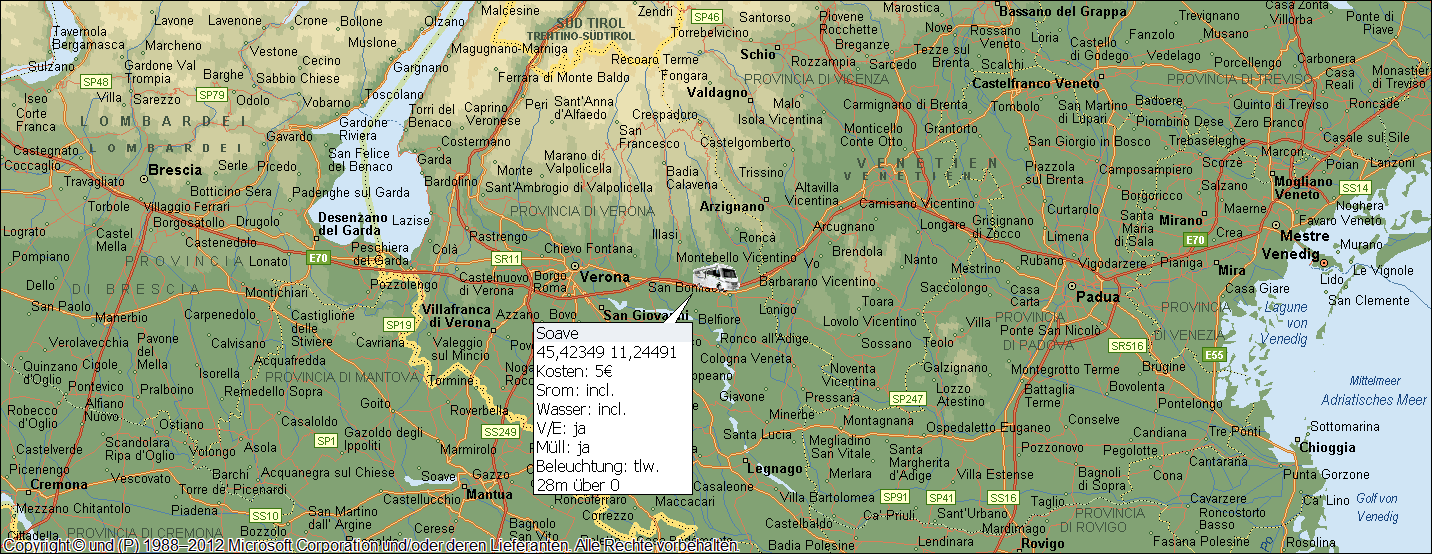Click the SP41 road shield

coord(942,497)
